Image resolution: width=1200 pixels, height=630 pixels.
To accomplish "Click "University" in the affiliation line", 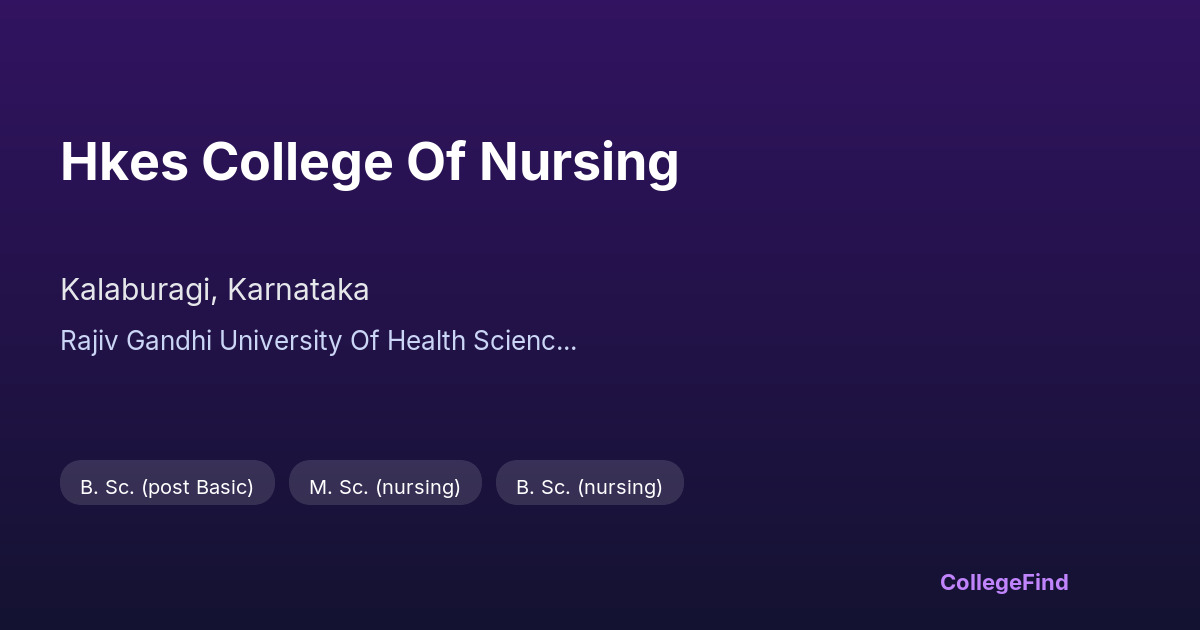I will point(280,341).
